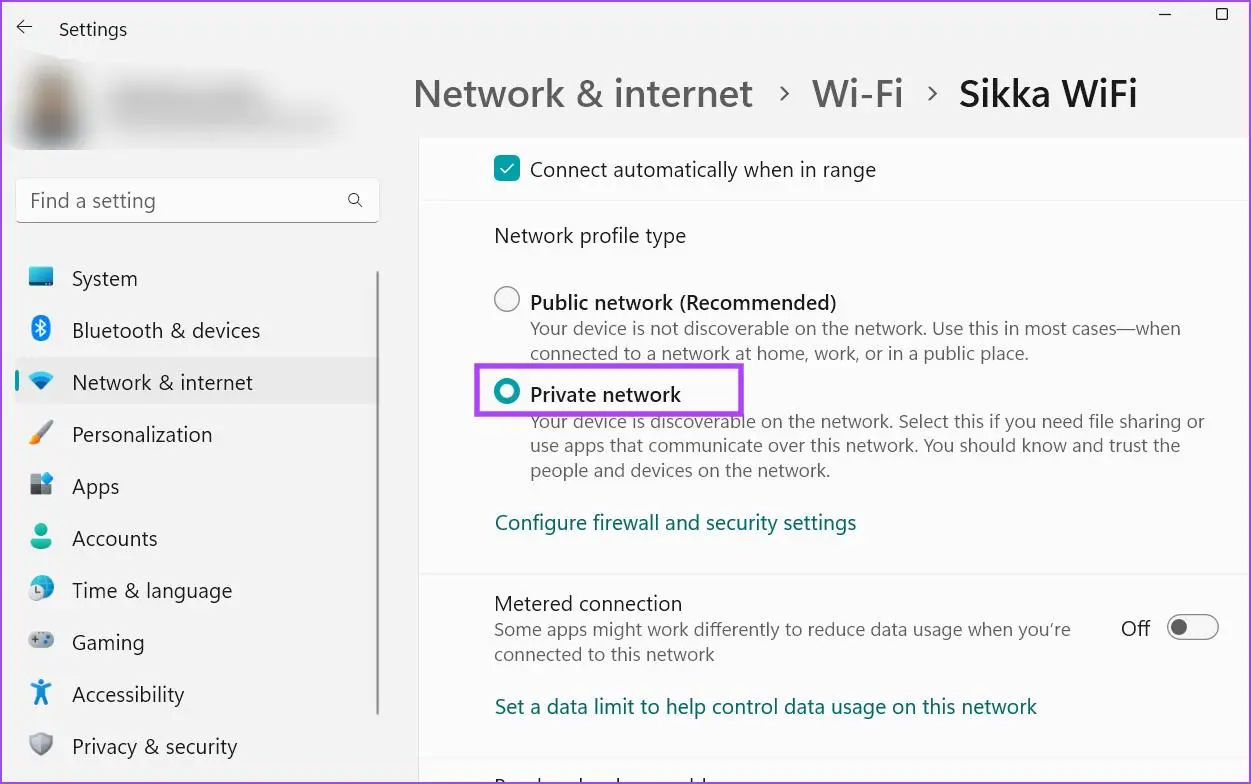Select Time & language clock icon
The image size is (1251, 784).
[x=41, y=589]
